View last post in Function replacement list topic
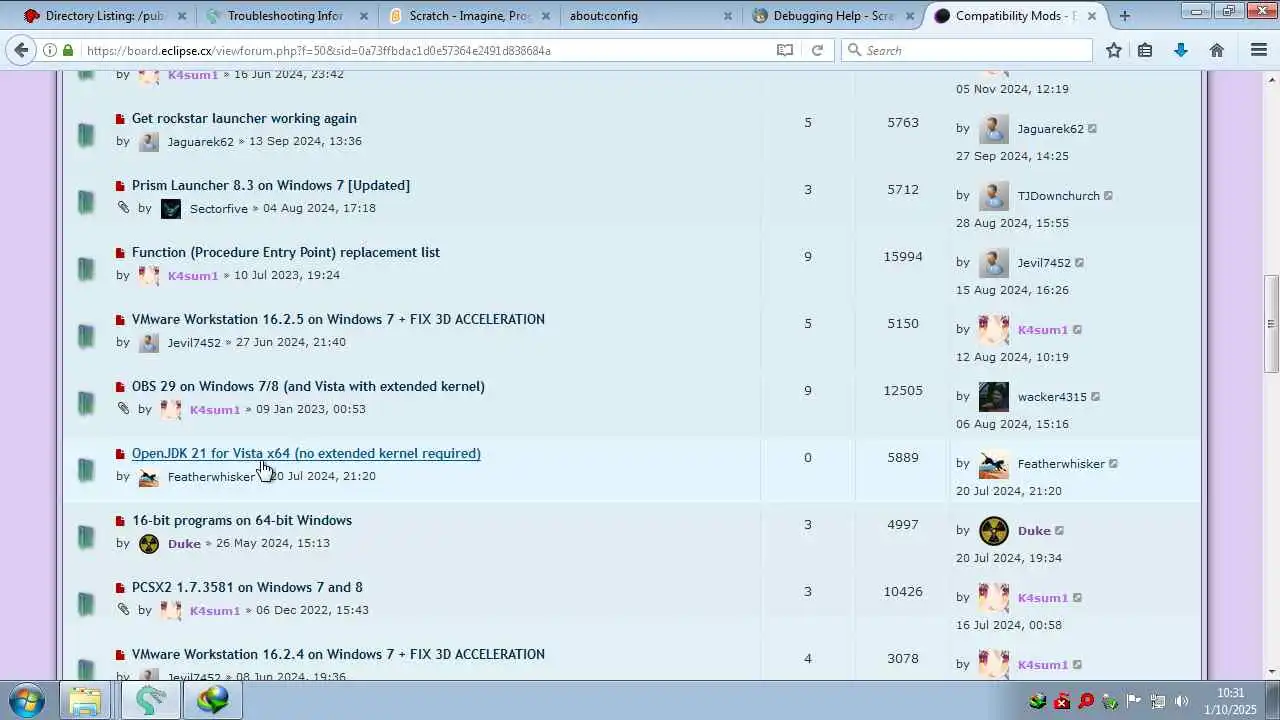This screenshot has height=720, width=1280. pyautogui.click(x=1079, y=263)
